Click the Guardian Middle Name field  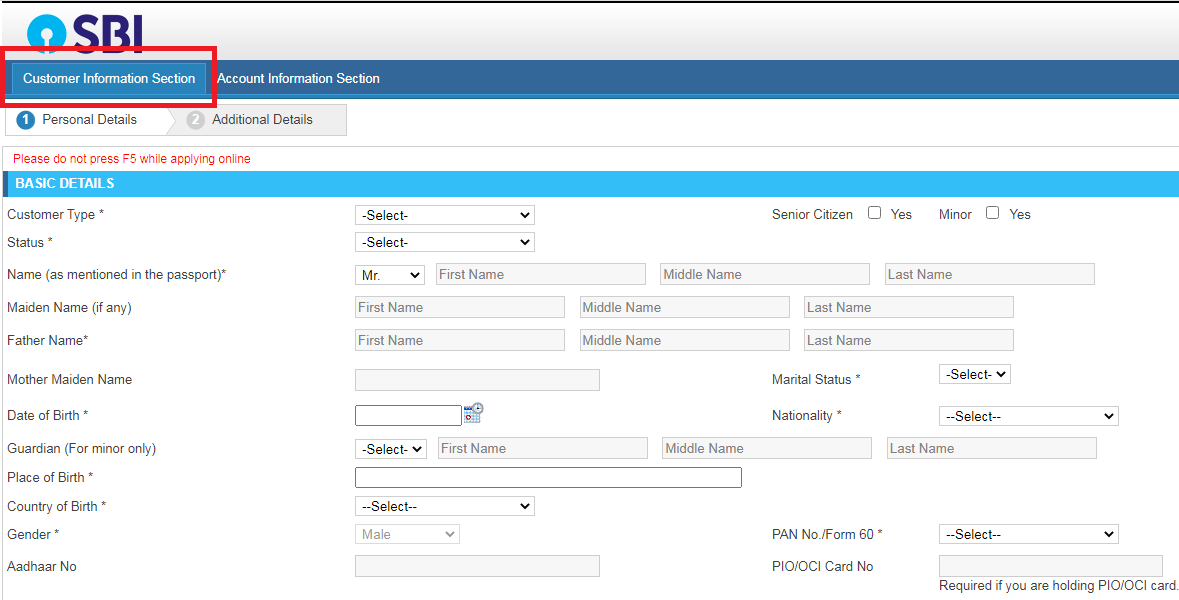(767, 448)
